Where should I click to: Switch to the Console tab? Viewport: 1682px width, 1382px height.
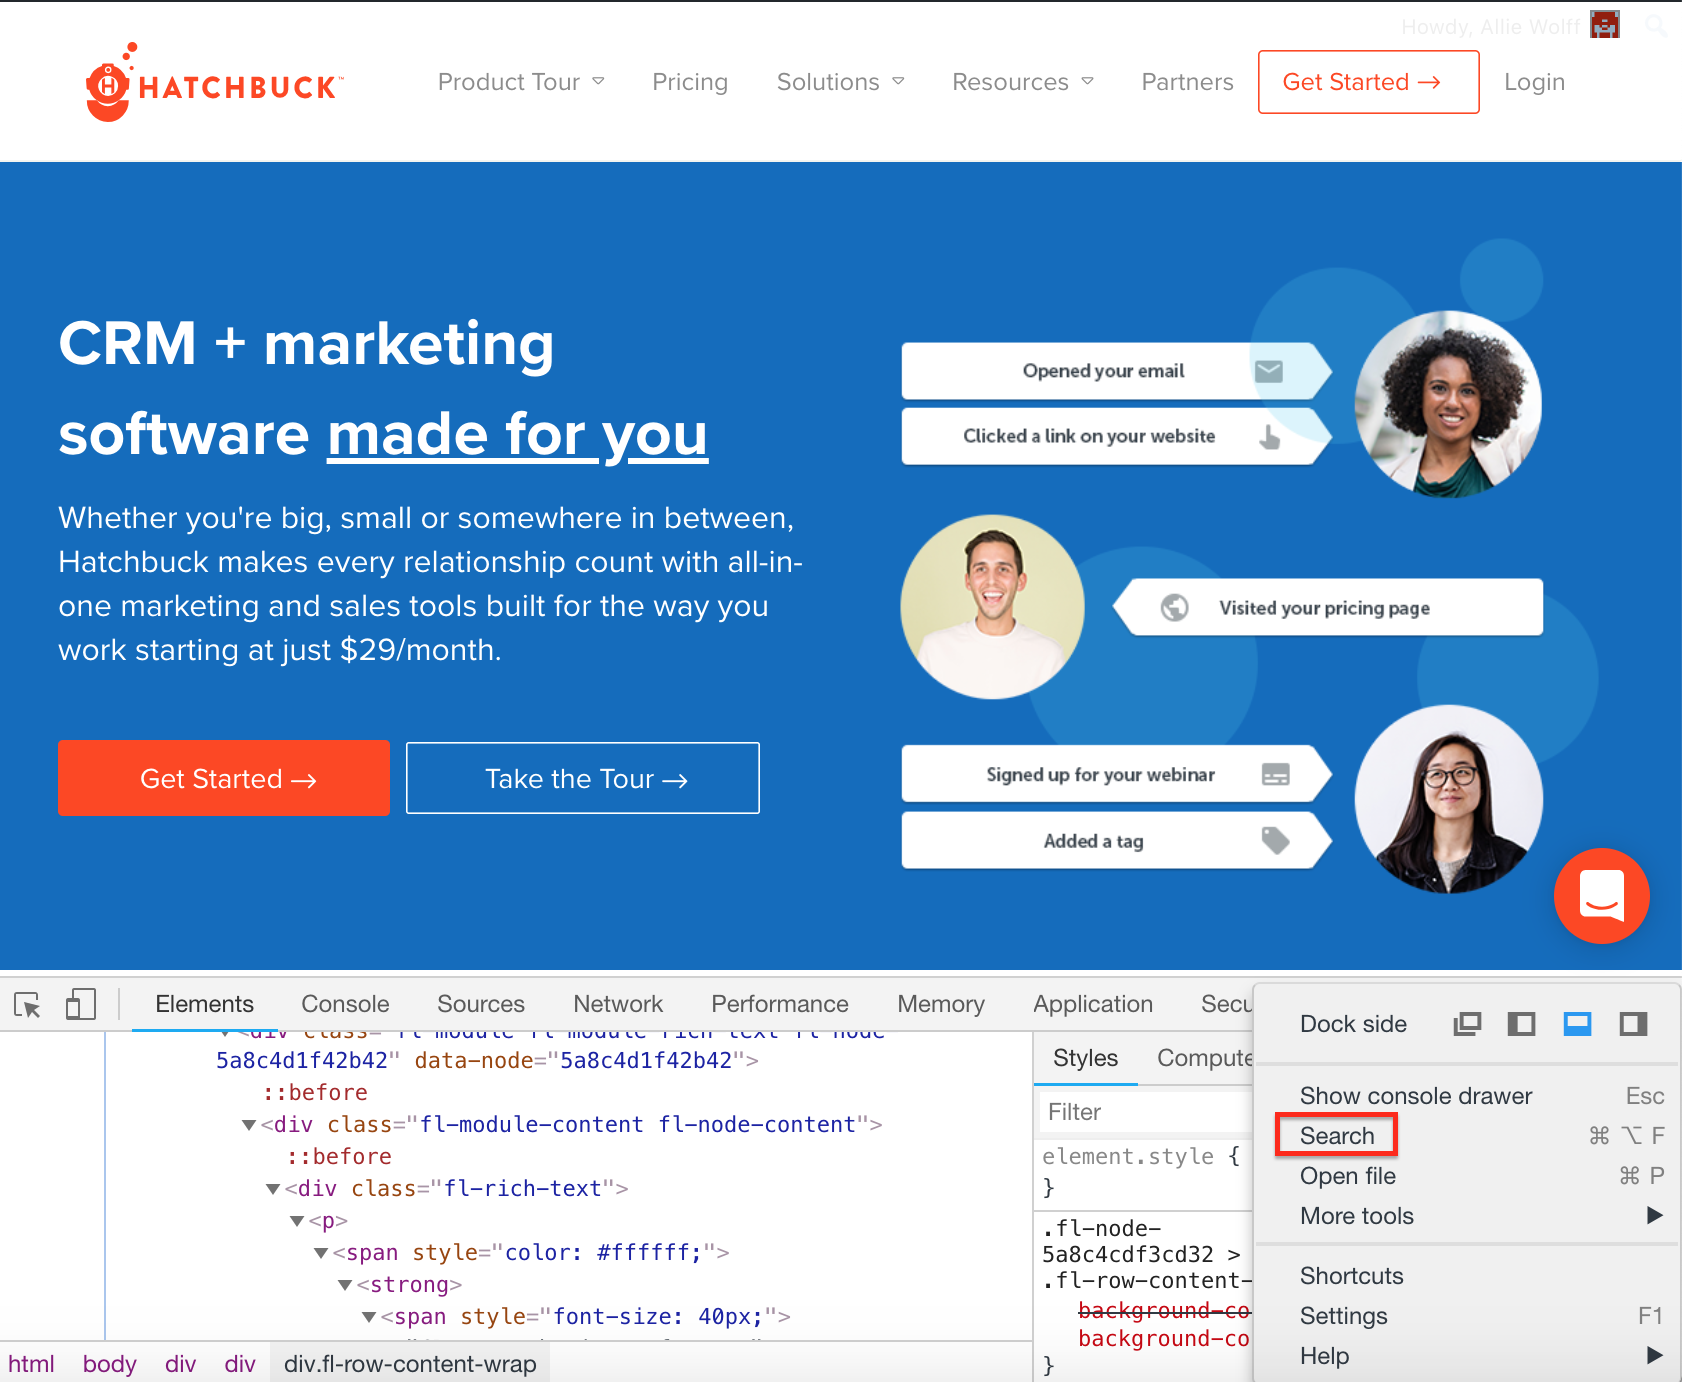(x=345, y=1004)
